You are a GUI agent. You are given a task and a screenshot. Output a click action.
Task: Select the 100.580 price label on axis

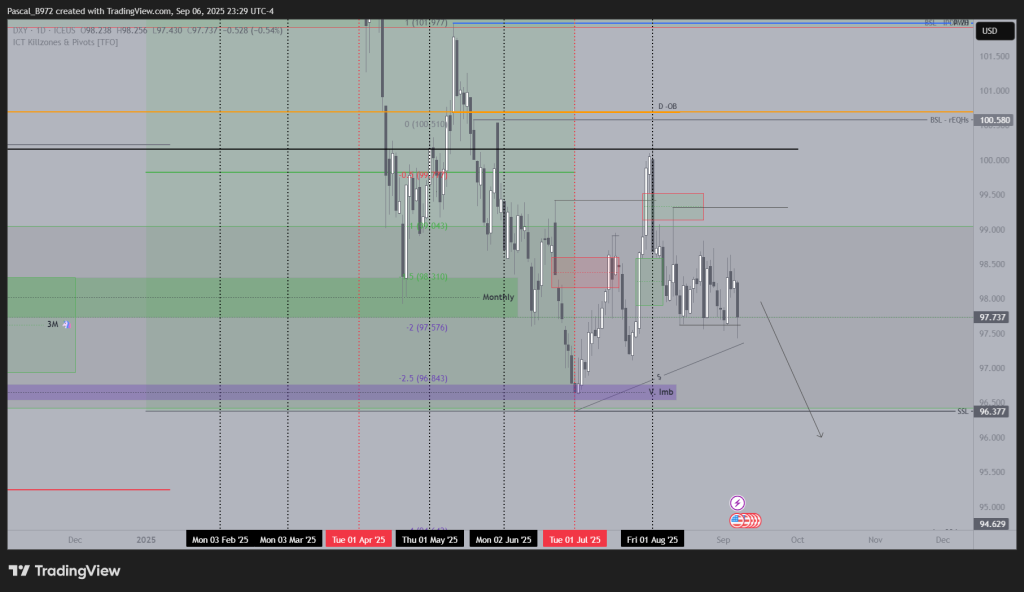coord(993,120)
